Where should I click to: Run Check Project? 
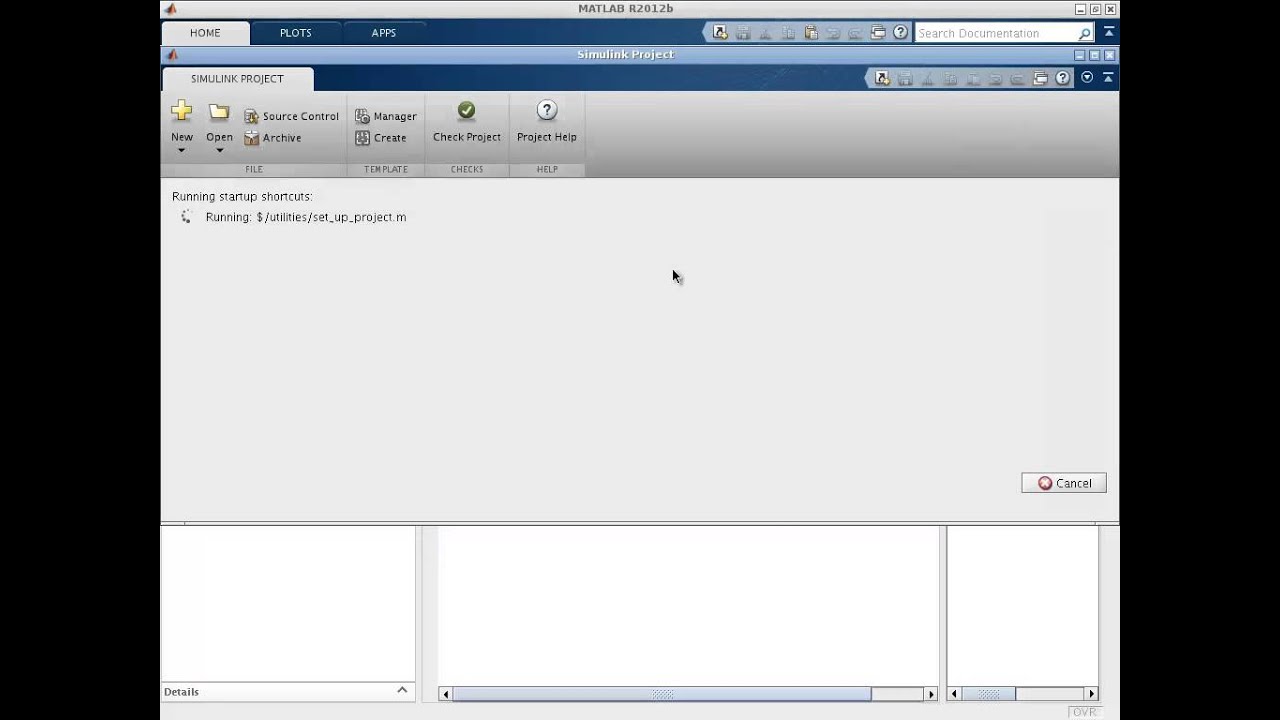[x=466, y=122]
